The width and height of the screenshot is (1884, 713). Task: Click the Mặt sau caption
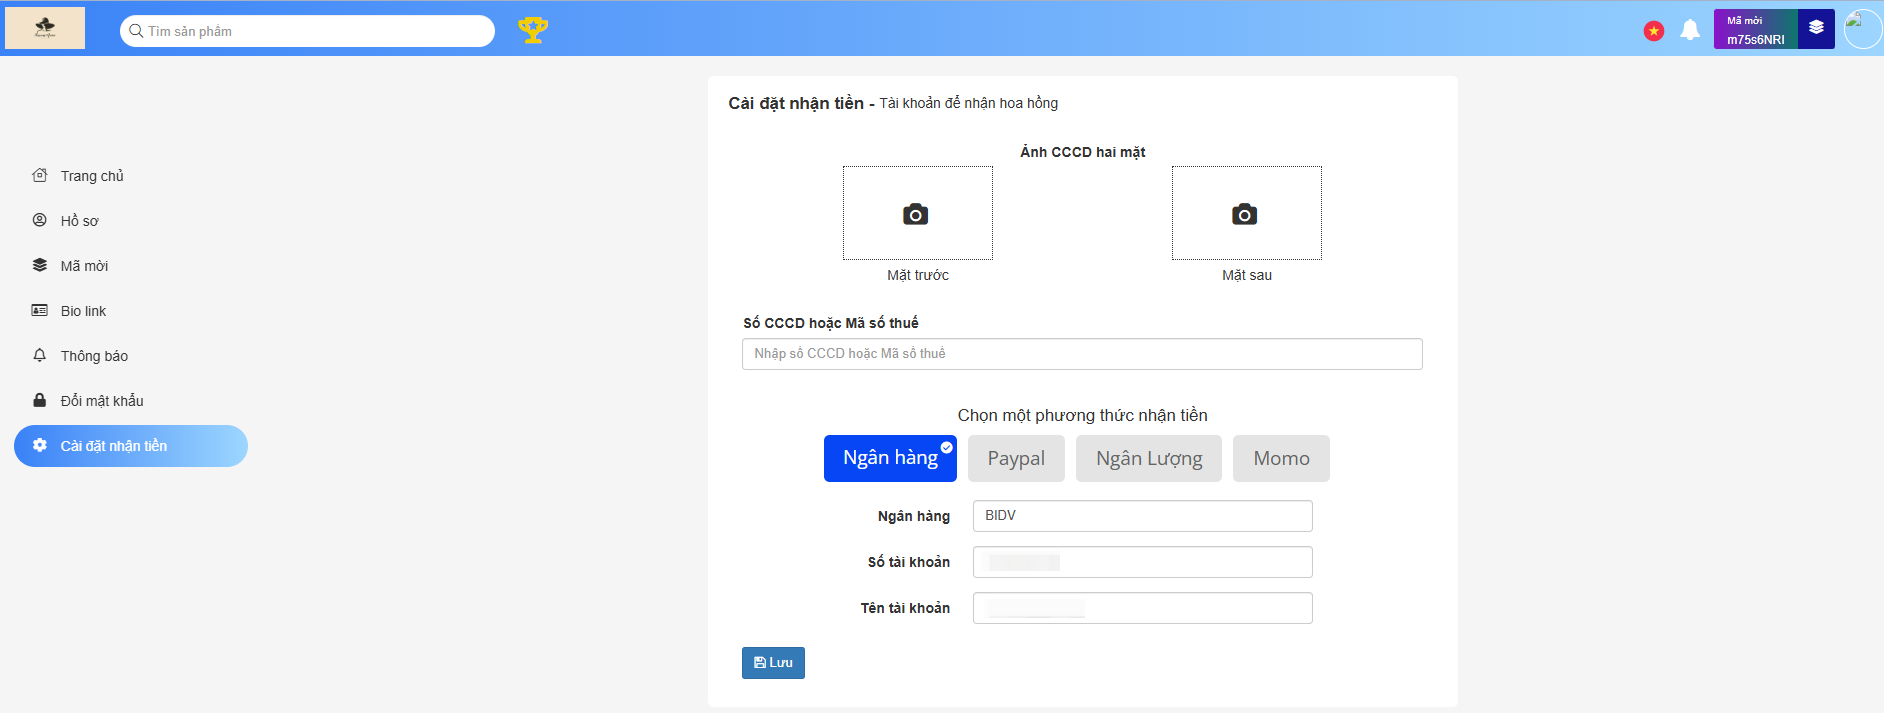click(x=1247, y=275)
